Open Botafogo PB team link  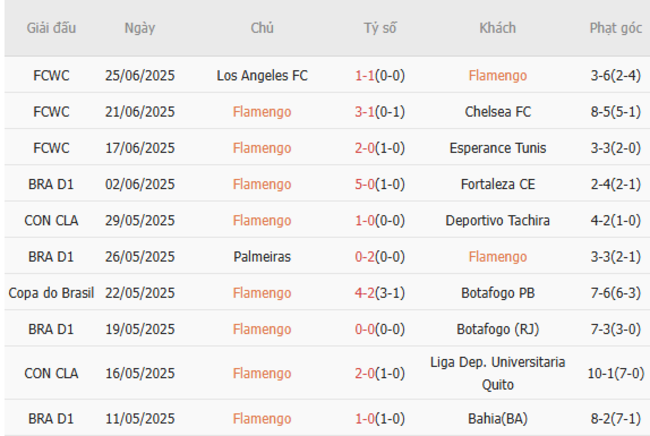tap(497, 293)
